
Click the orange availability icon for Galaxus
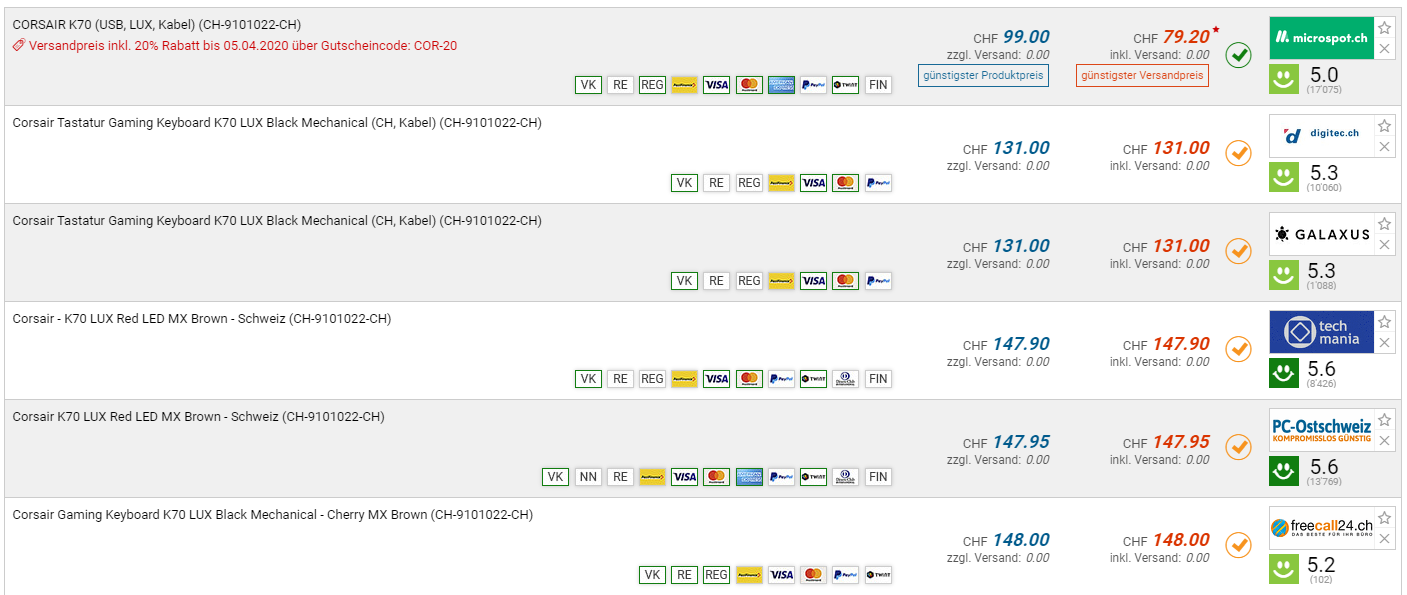[1238, 251]
